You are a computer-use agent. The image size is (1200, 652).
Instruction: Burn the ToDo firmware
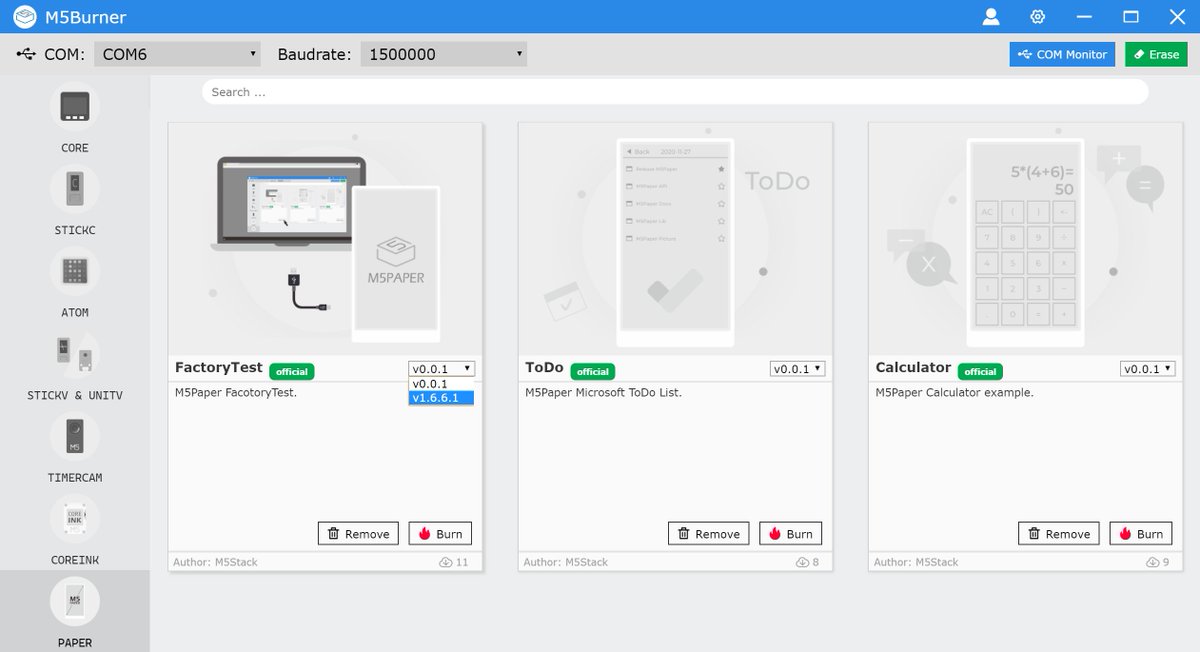pos(790,534)
